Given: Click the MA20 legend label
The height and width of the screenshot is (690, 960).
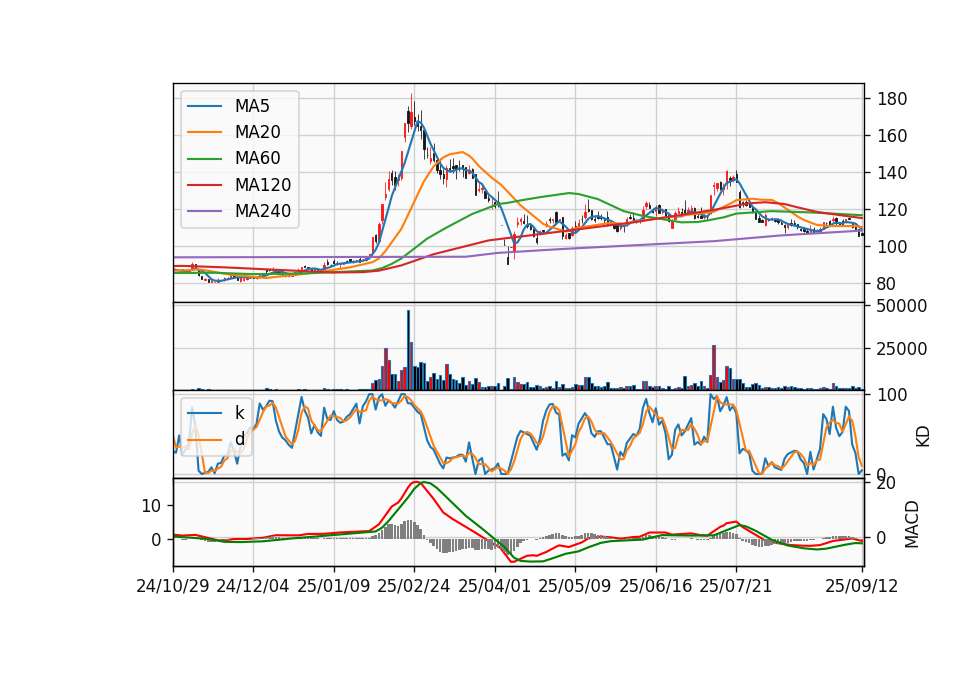Looking at the screenshot, I should 257,132.
